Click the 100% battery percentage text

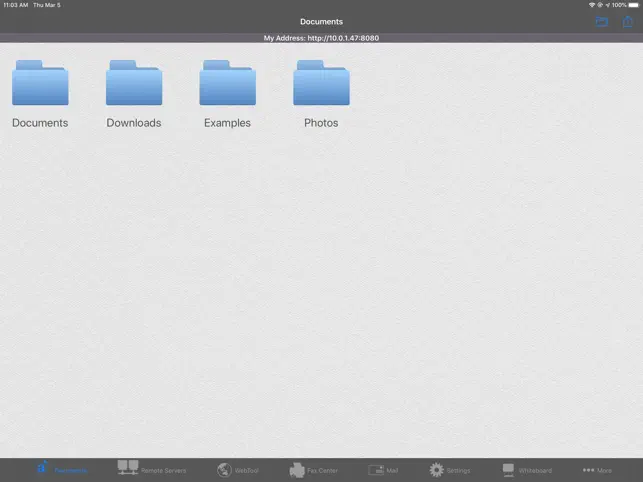point(619,5)
